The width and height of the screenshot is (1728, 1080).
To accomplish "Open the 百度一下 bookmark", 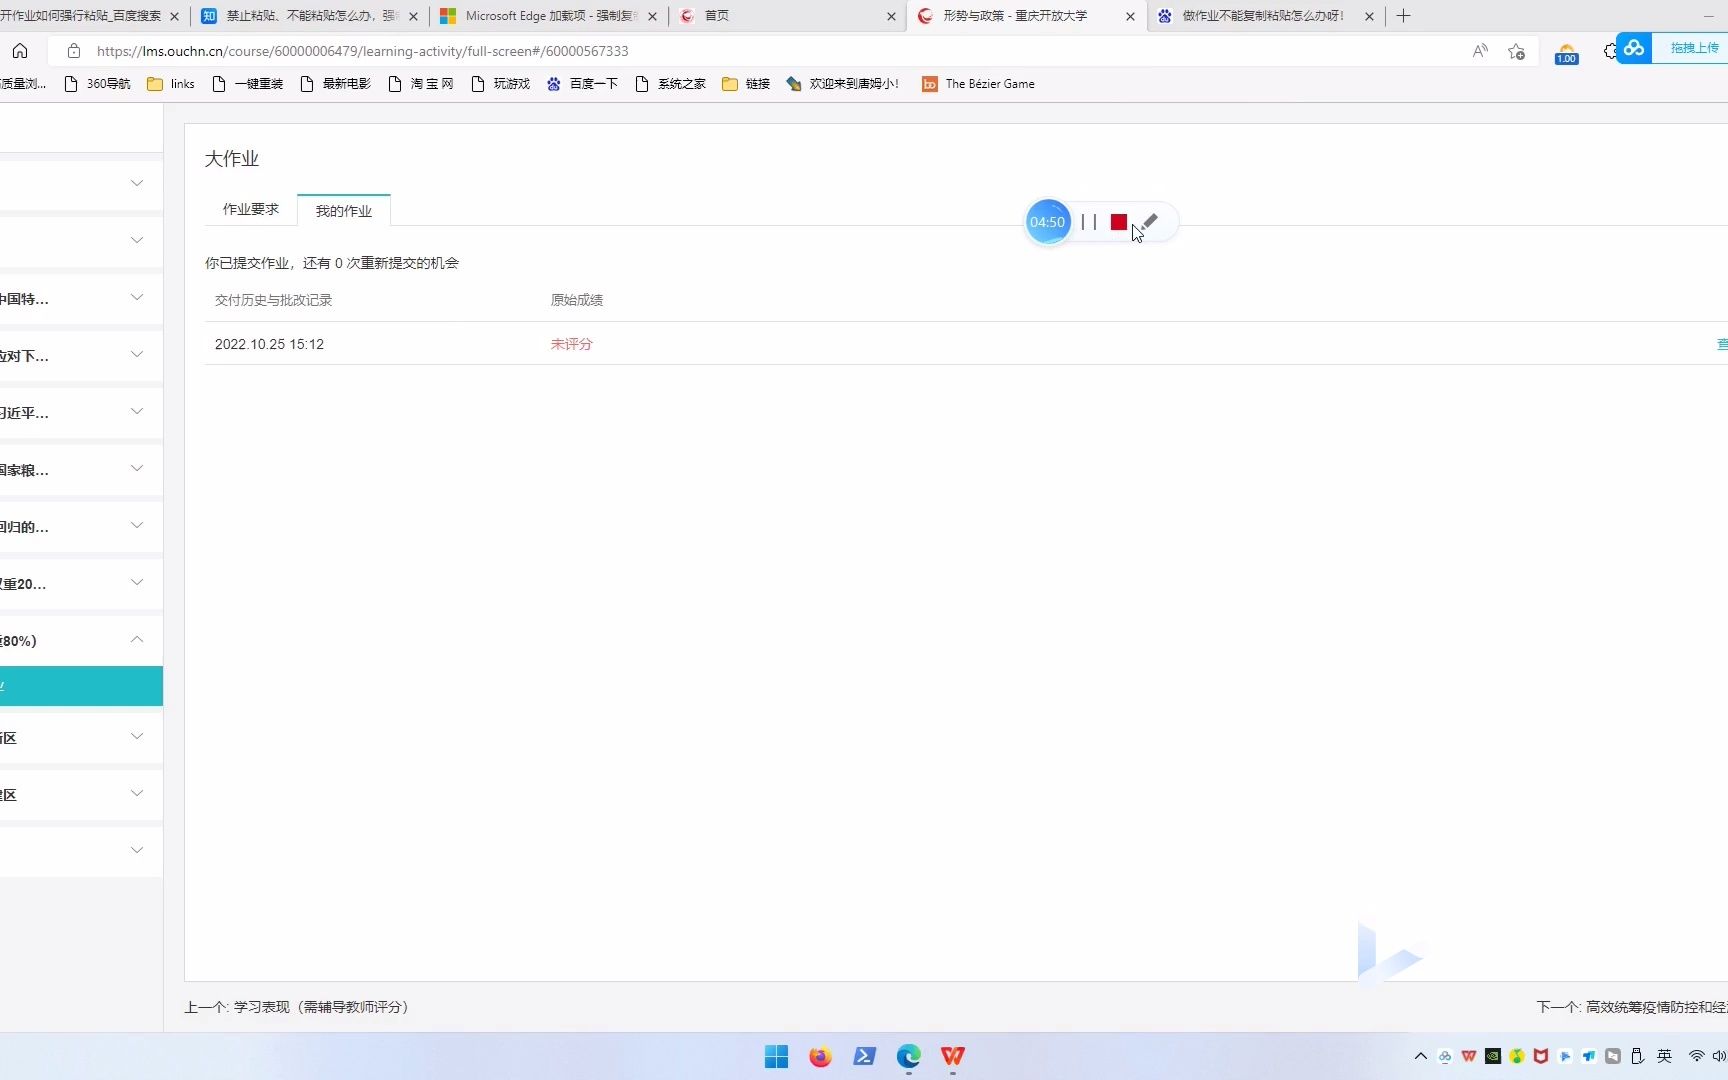I will click(582, 84).
